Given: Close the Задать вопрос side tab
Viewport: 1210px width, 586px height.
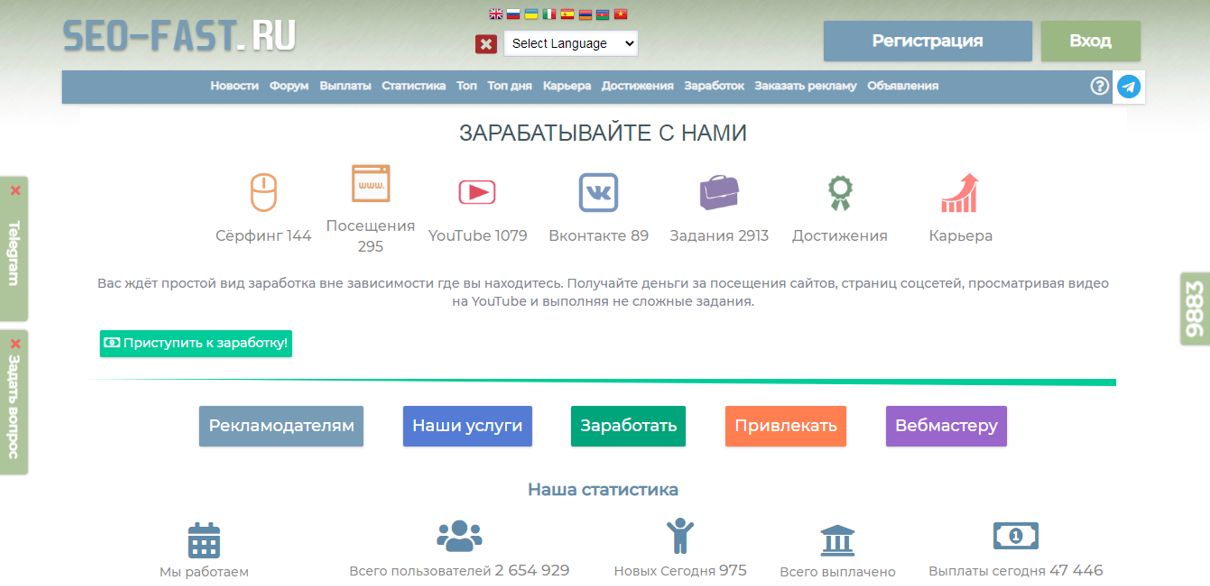Looking at the screenshot, I should [x=15, y=343].
